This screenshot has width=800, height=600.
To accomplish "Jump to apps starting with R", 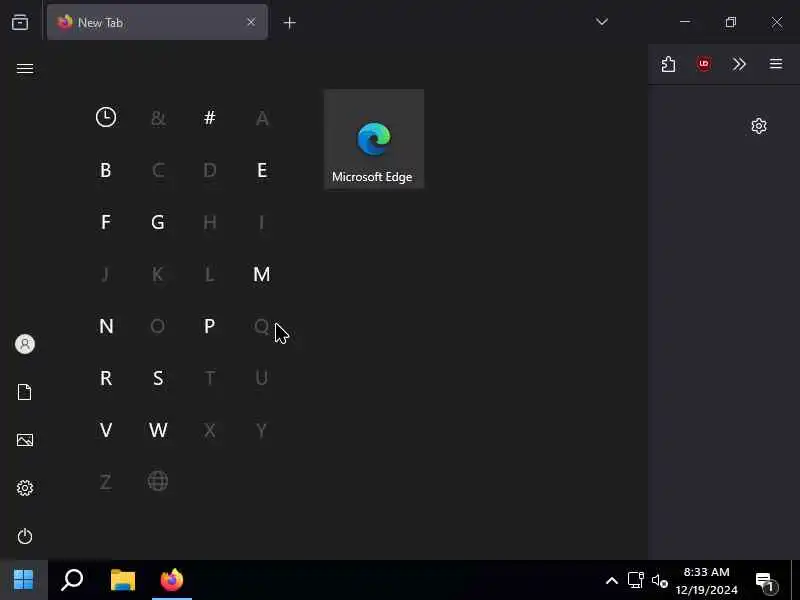I will pos(106,378).
